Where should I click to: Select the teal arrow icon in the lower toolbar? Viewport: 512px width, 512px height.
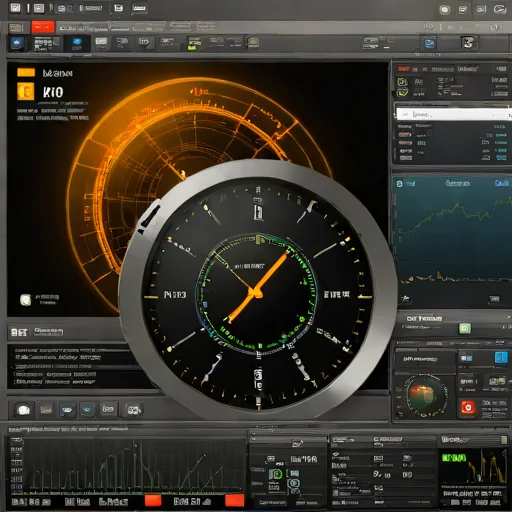pyautogui.click(x=87, y=409)
